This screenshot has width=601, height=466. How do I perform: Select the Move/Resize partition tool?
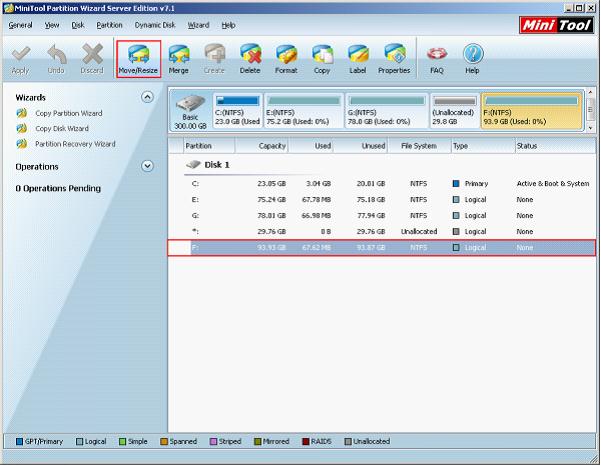click(x=138, y=59)
